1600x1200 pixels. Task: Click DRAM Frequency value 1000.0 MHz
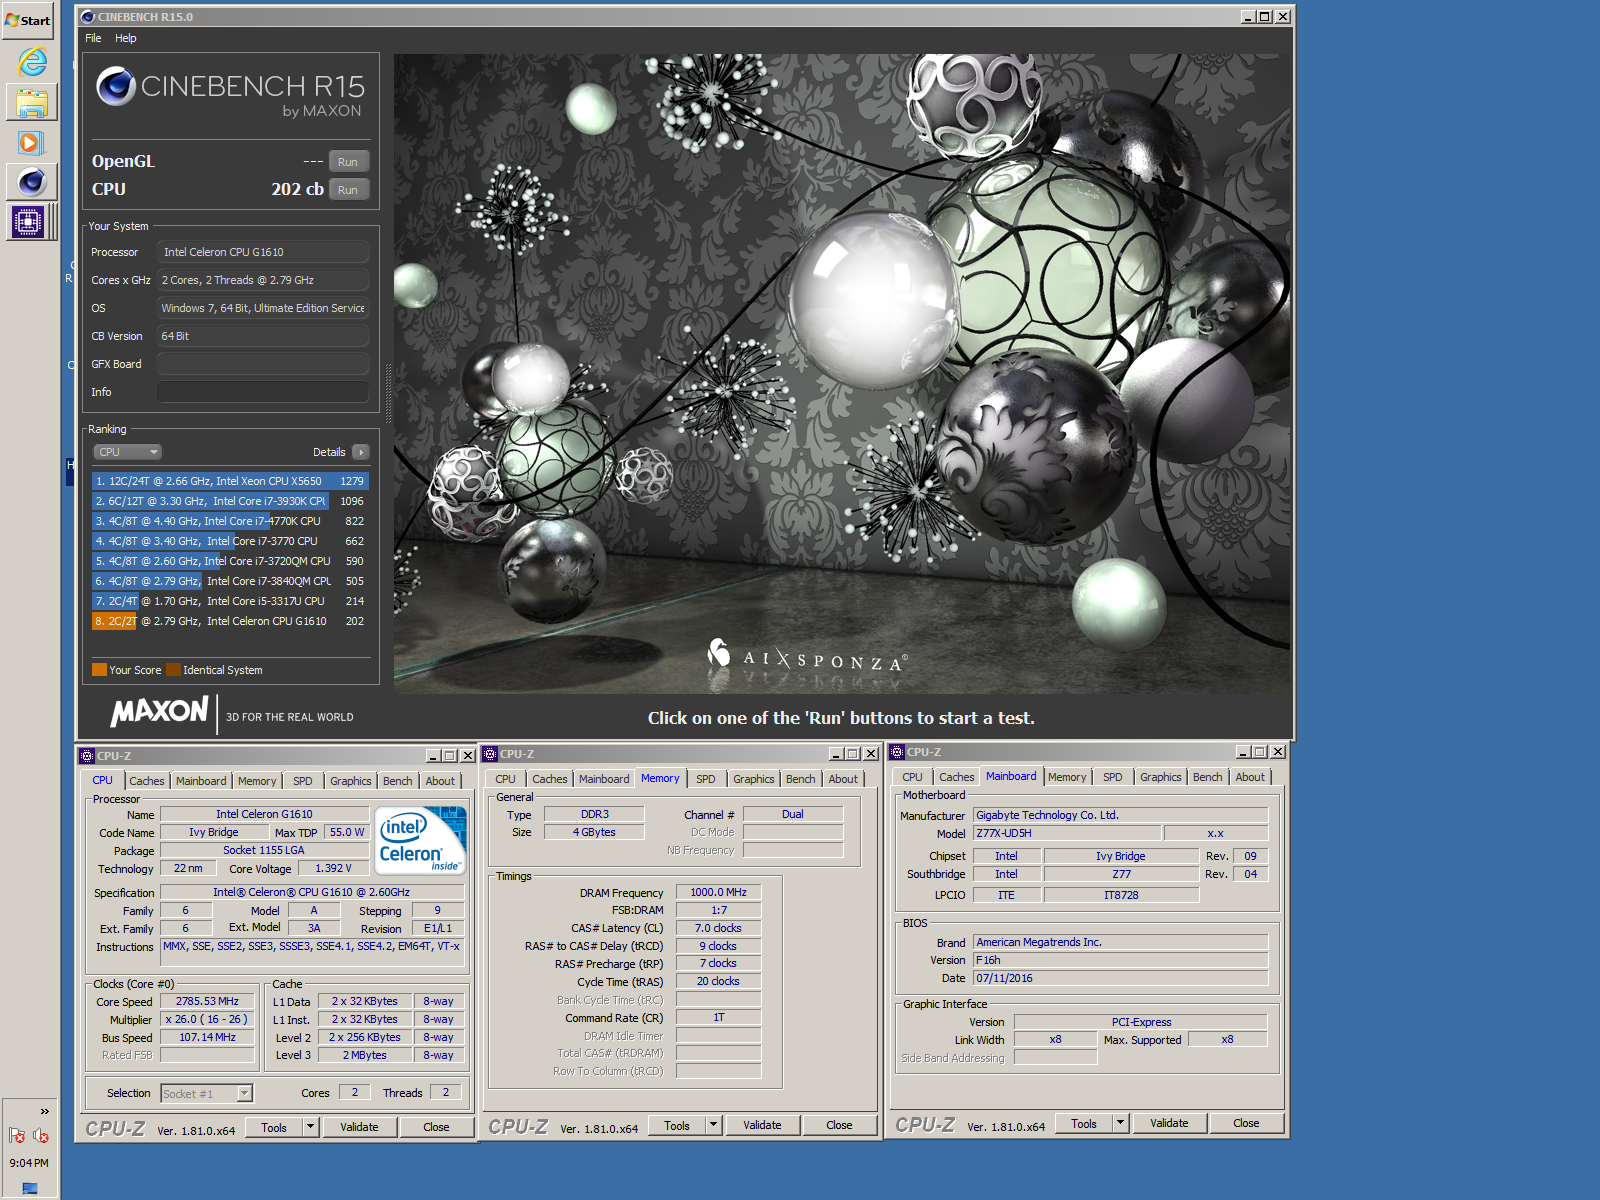718,892
